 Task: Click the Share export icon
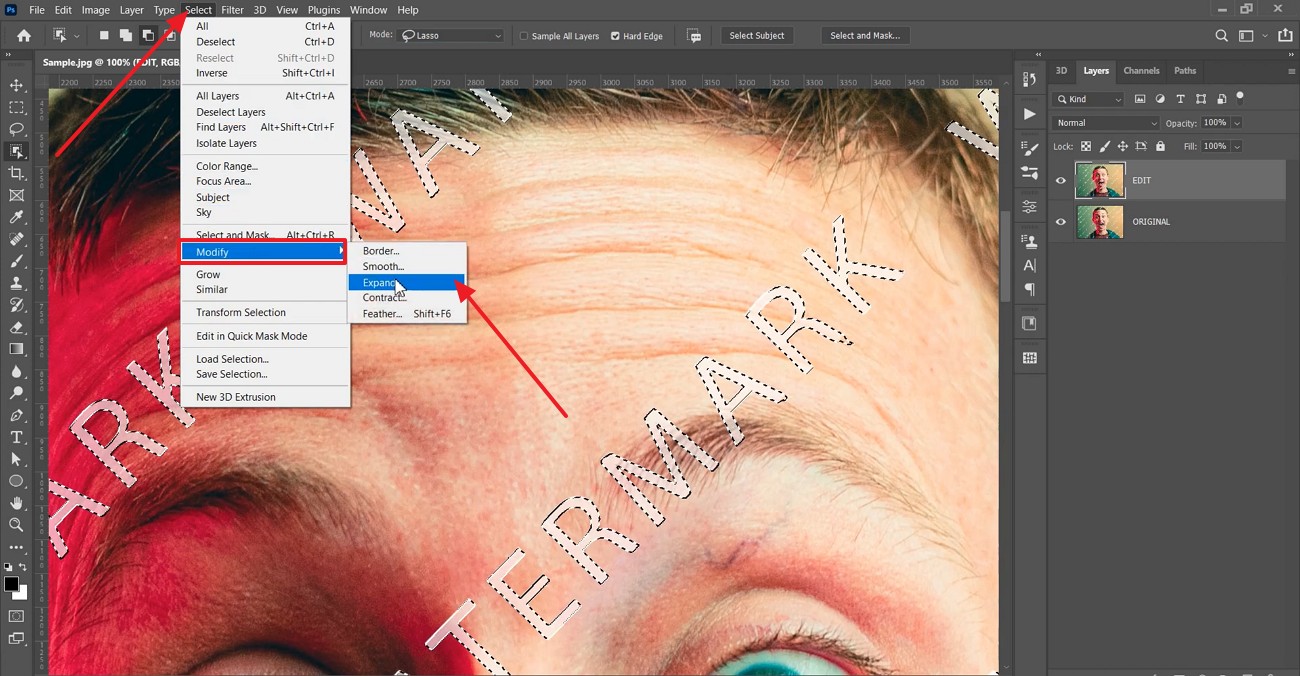[1286, 35]
